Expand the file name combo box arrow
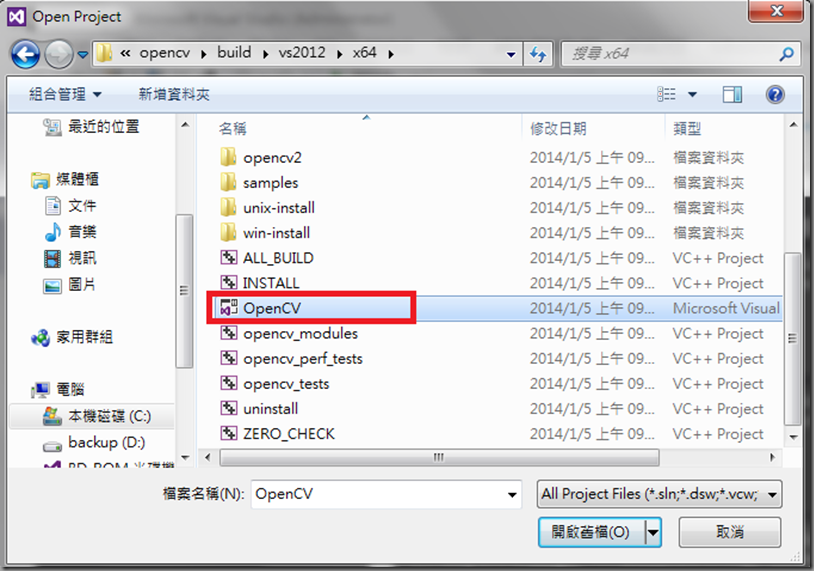 coord(512,494)
